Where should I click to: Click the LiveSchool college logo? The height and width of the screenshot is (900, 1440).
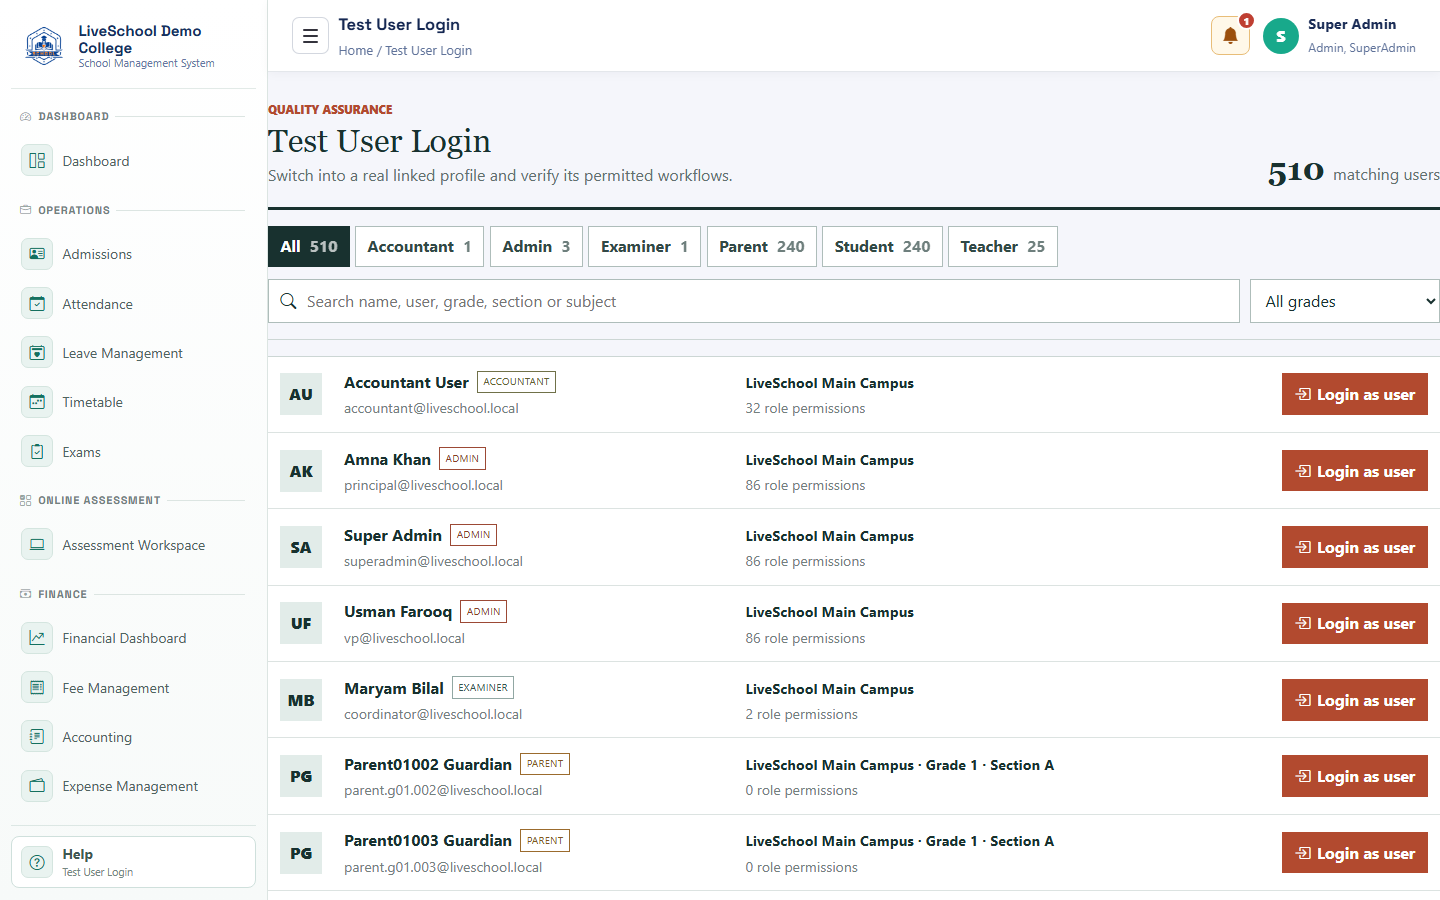click(x=44, y=46)
